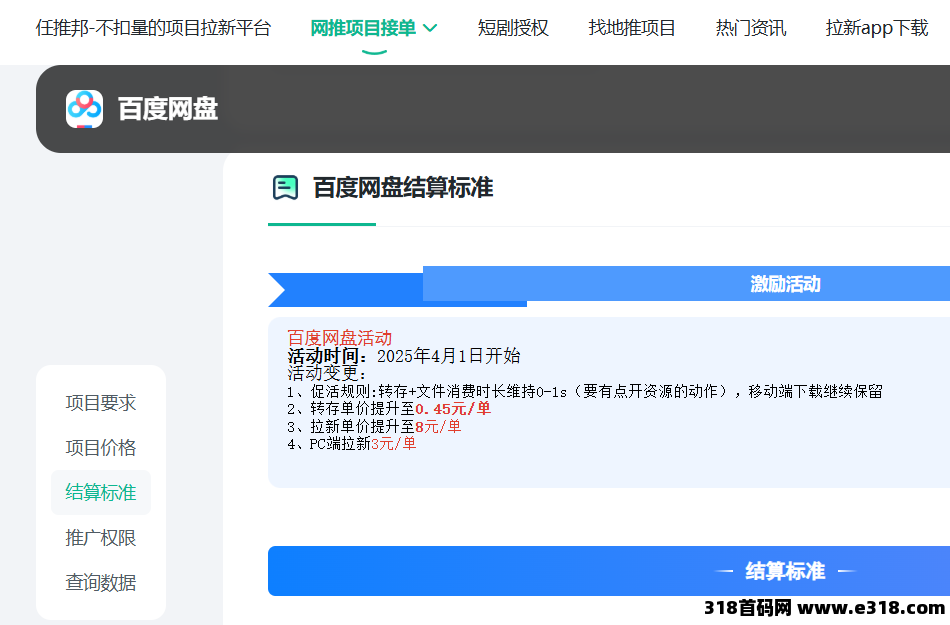The height and width of the screenshot is (625, 950).
Task: Click the red 百度网盘活动 text
Action: pos(339,337)
